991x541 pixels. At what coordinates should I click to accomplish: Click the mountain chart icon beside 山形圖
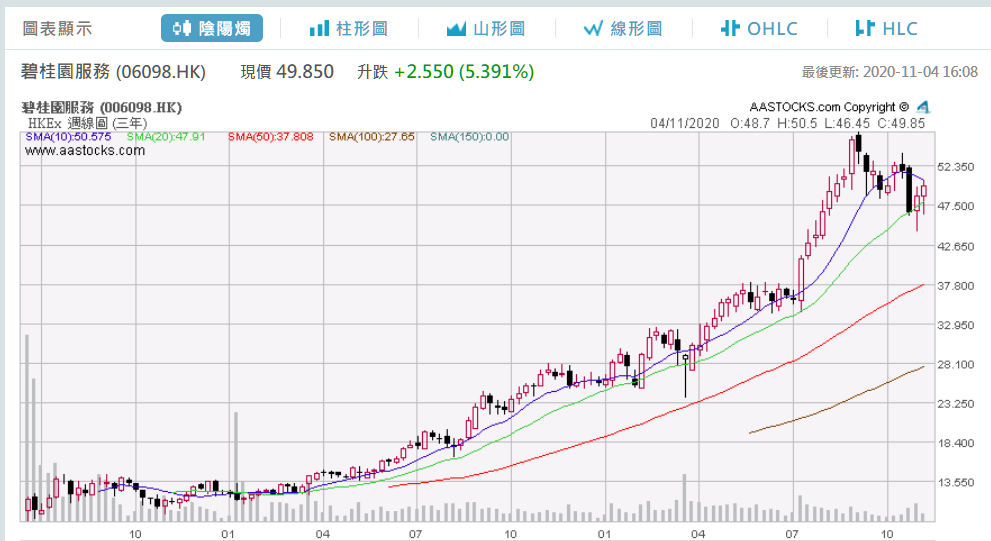pyautogui.click(x=456, y=29)
